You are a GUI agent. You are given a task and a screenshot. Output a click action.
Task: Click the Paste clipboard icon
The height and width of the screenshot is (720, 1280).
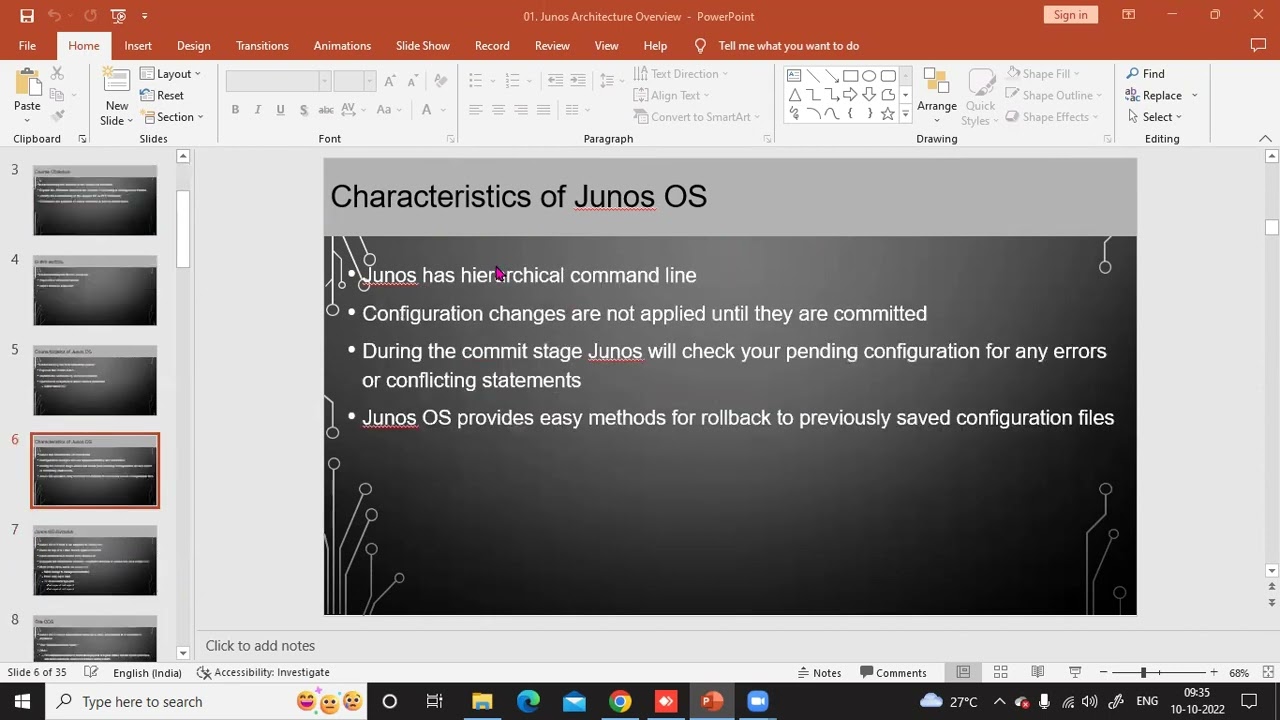tap(27, 84)
